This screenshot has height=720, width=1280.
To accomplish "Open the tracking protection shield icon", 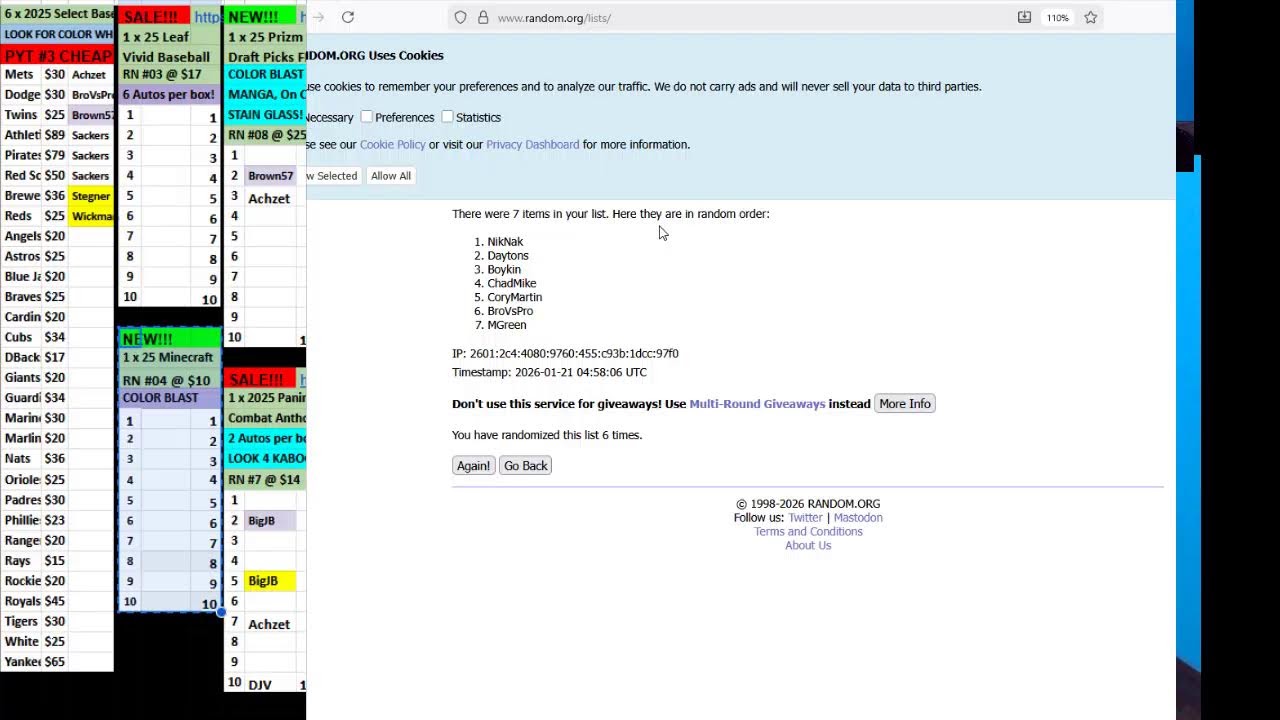I will coord(460,17).
